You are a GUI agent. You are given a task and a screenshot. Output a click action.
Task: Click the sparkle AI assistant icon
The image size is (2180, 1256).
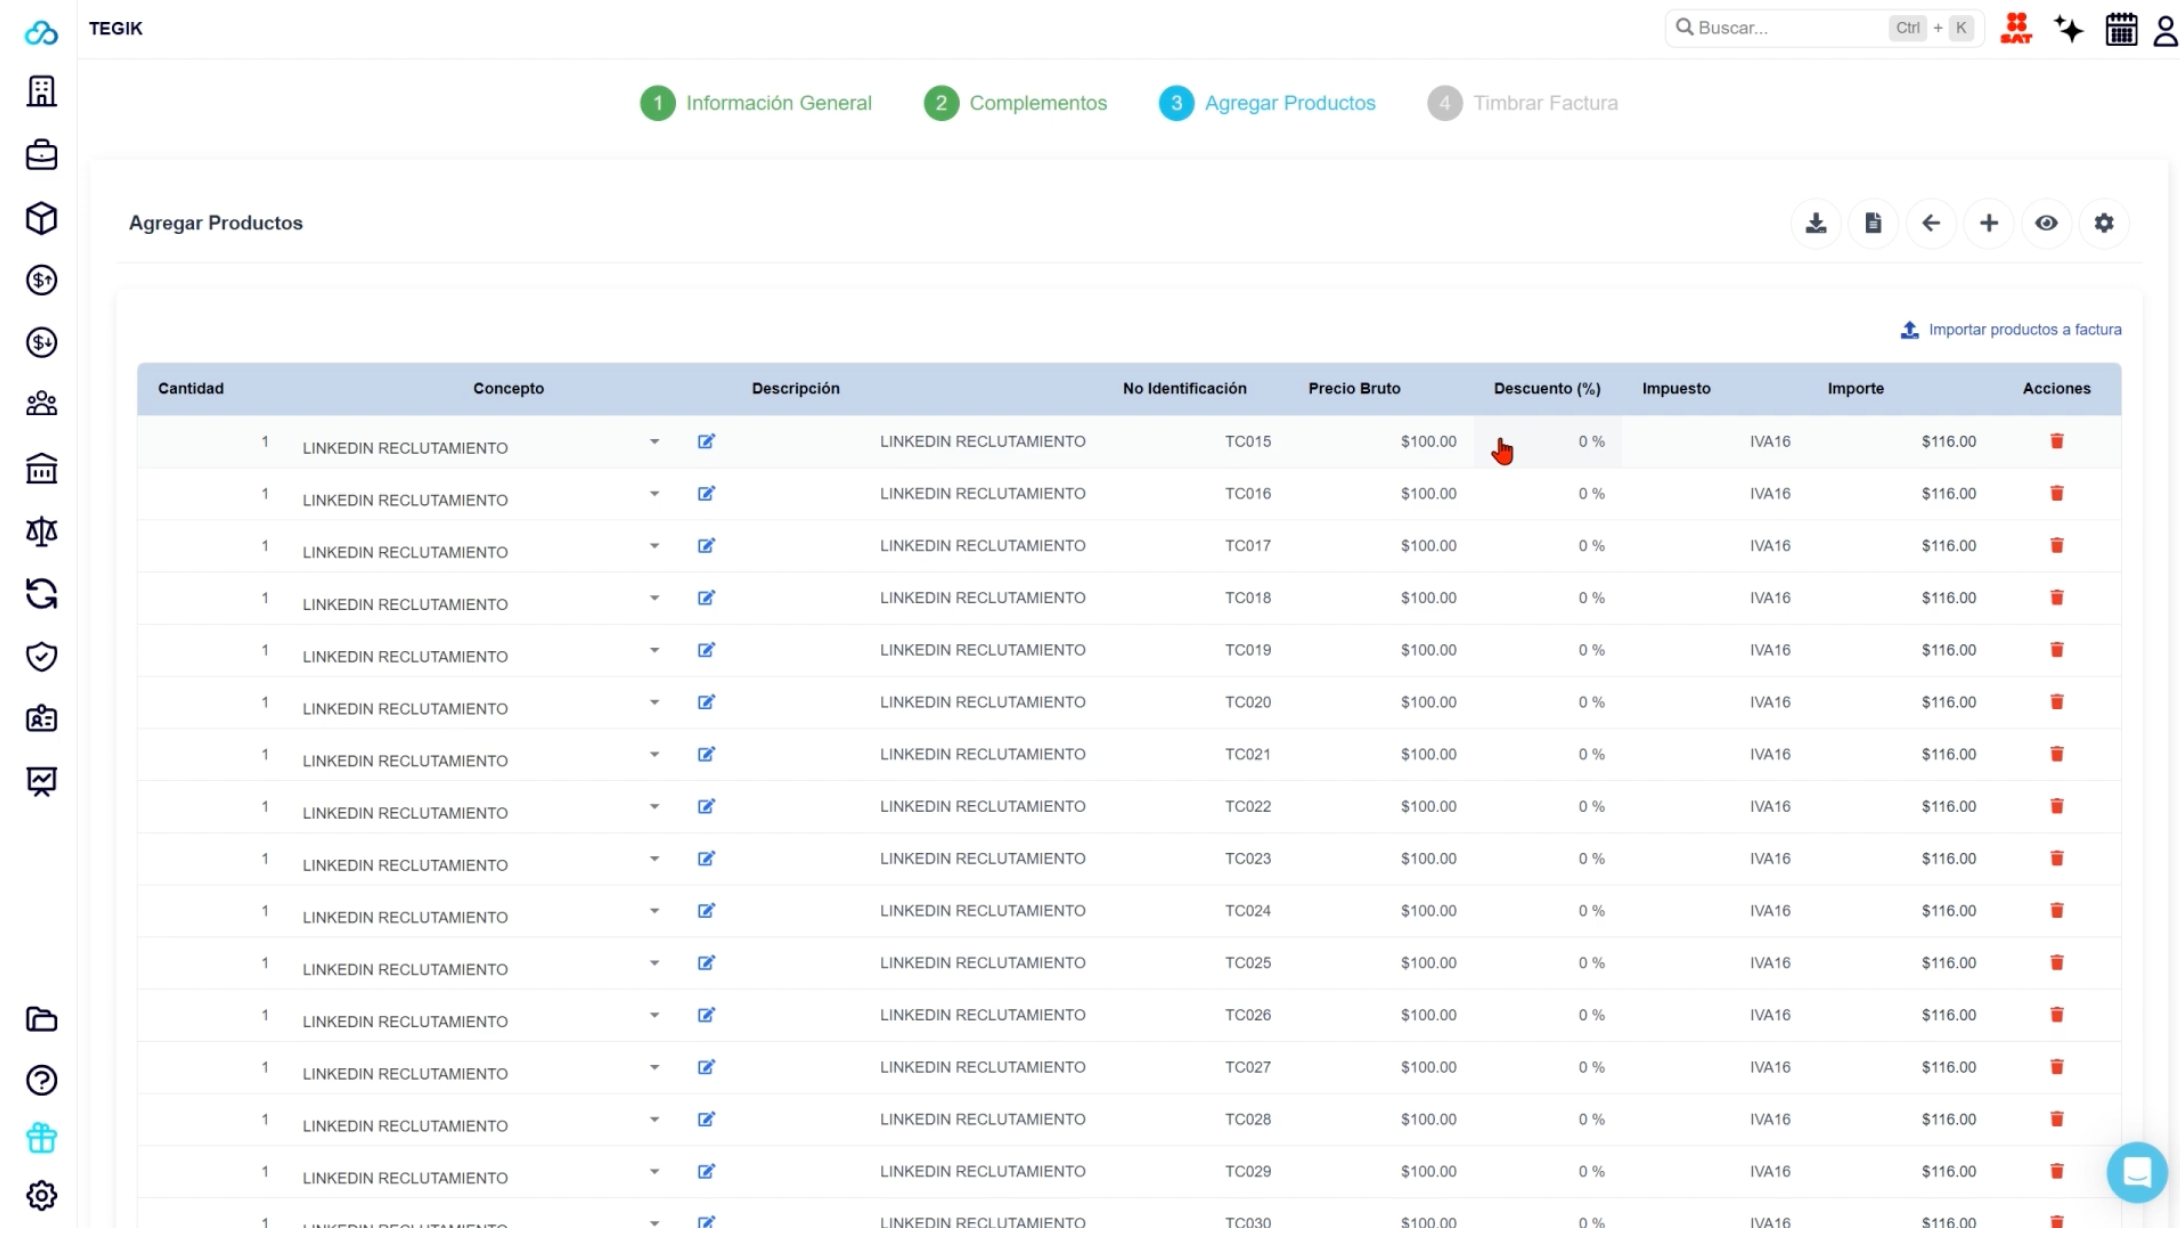[x=2069, y=28]
